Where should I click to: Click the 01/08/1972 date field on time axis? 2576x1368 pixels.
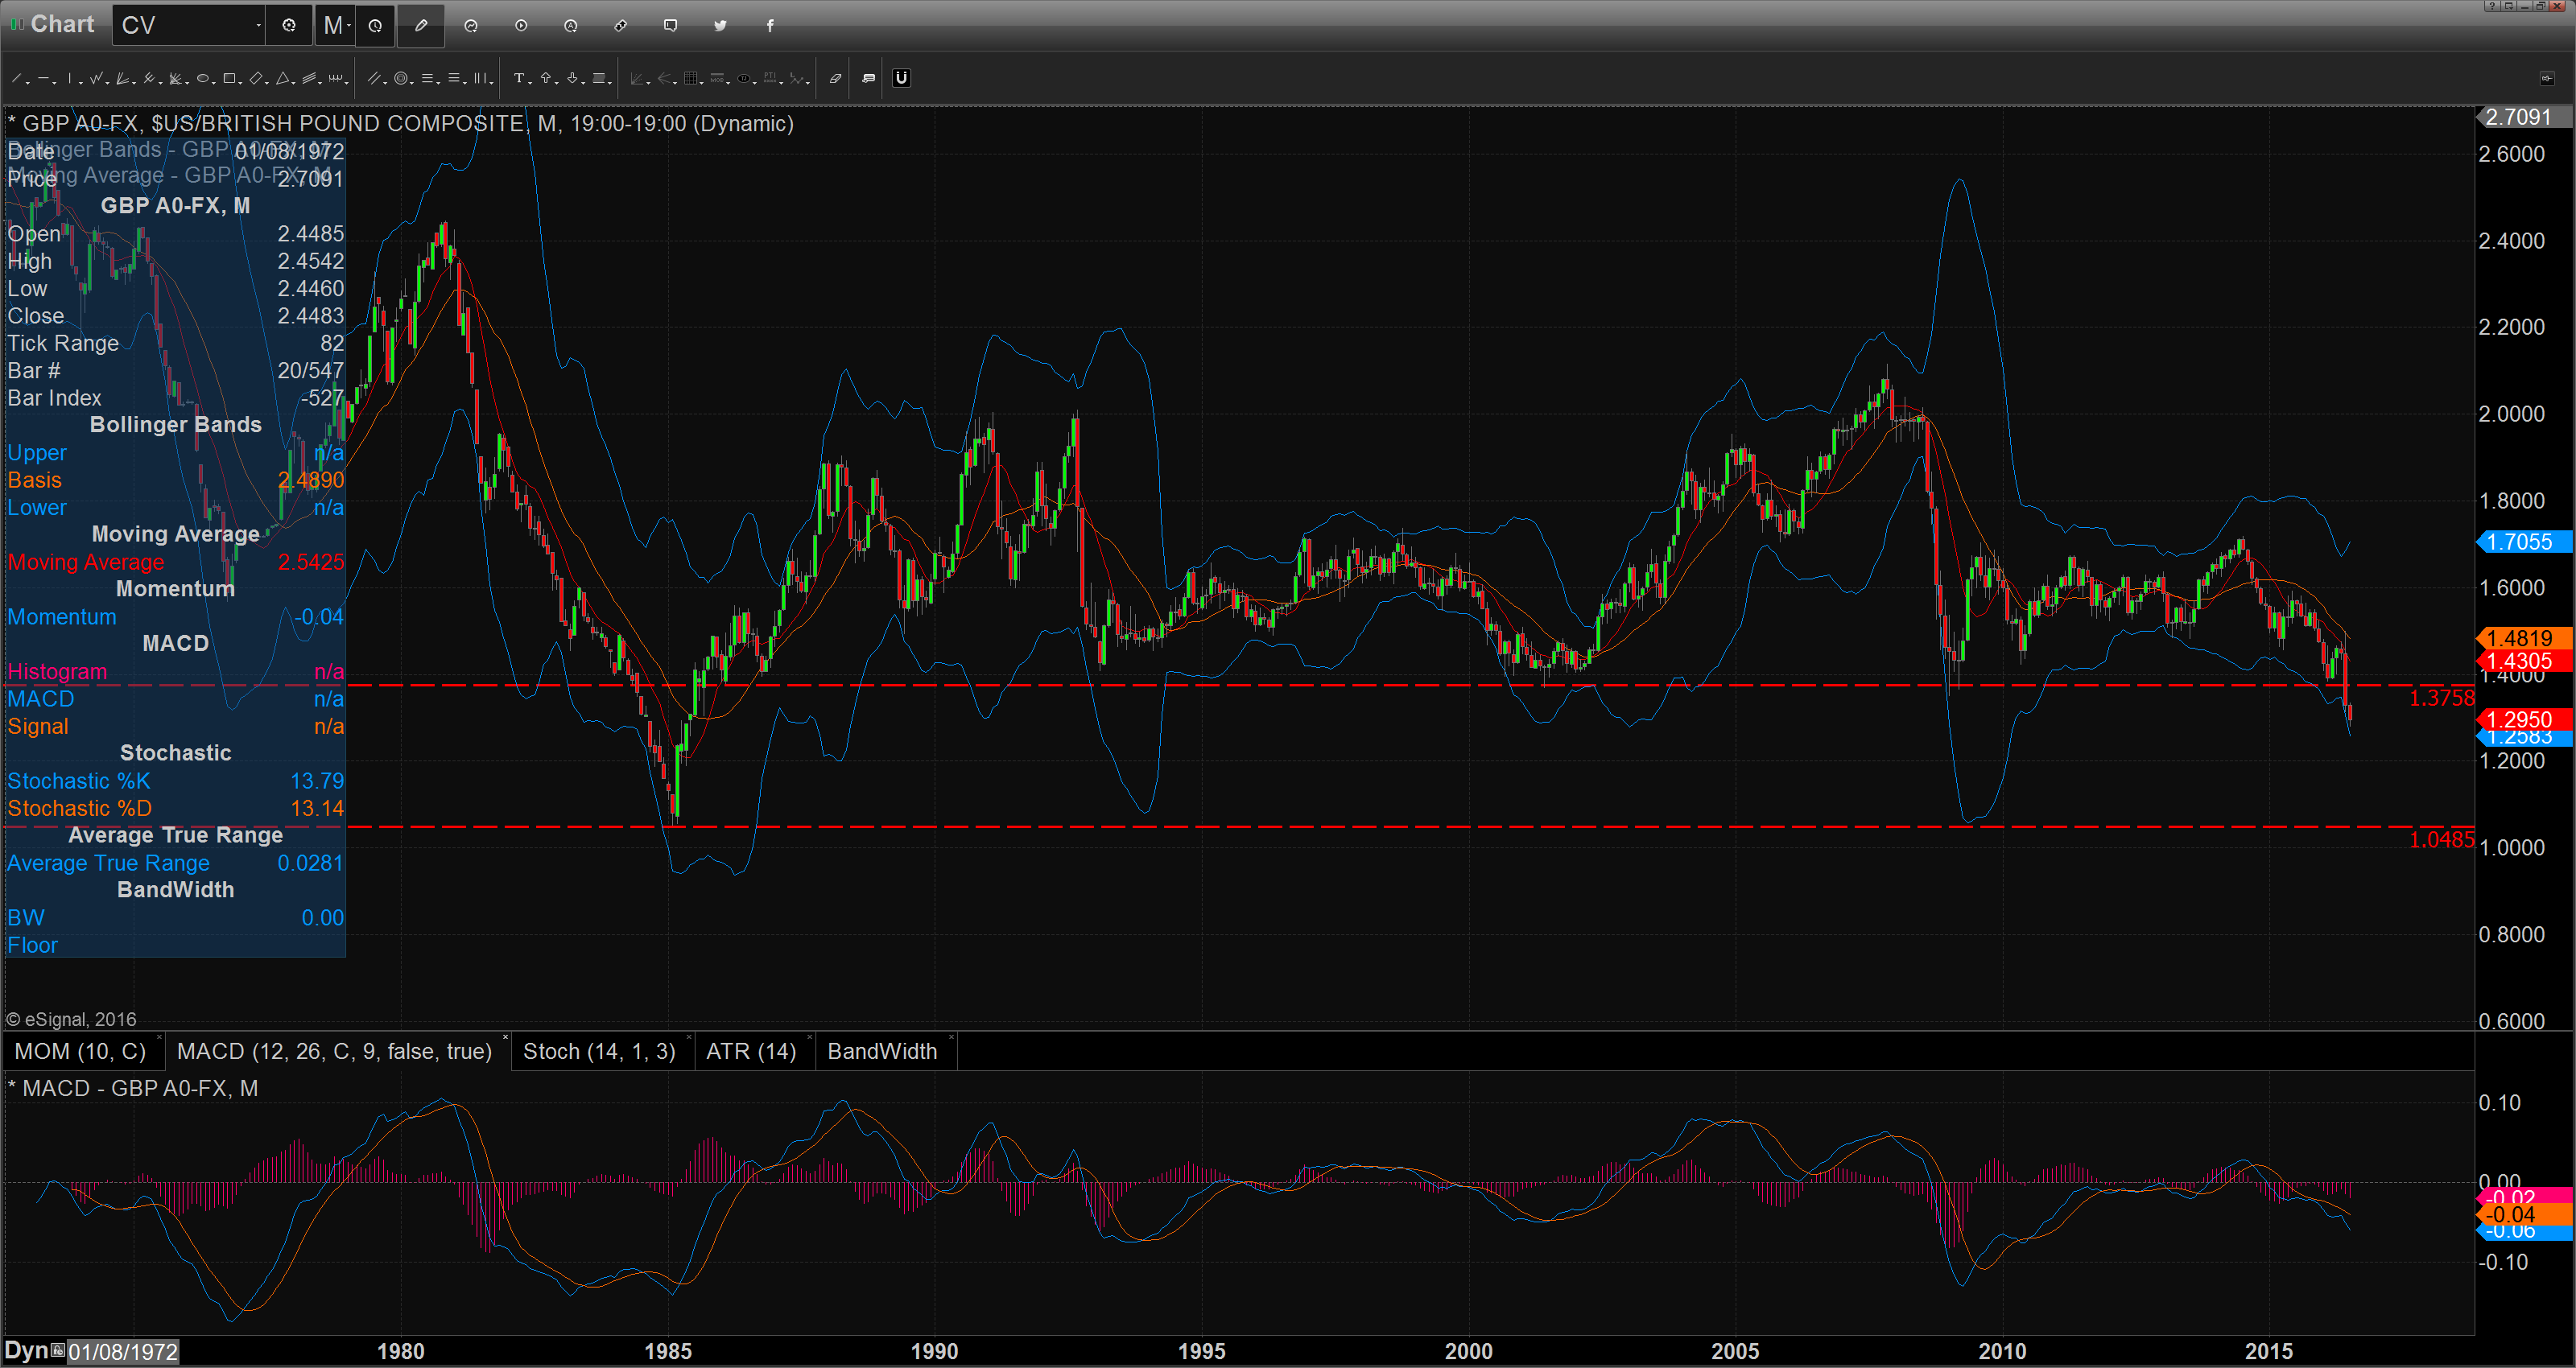coord(123,1352)
